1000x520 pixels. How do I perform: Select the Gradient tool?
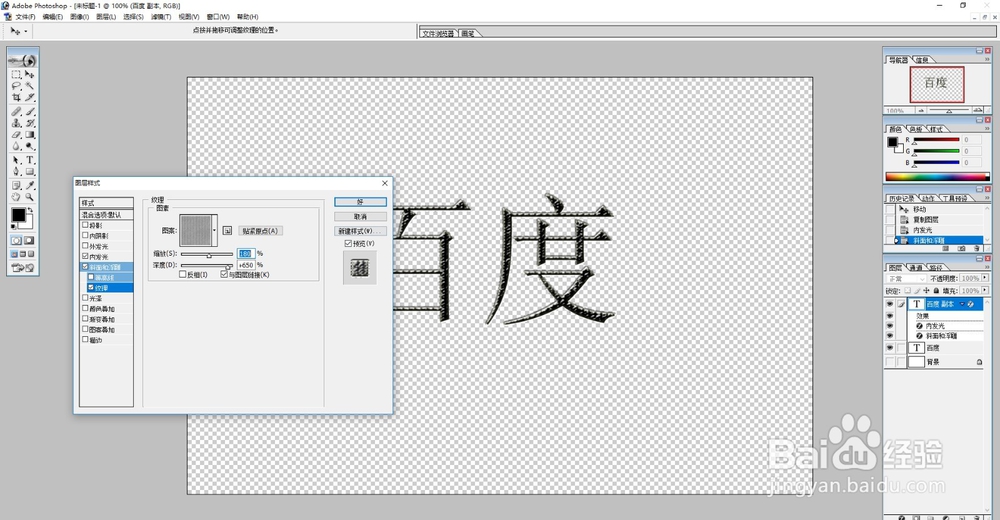pos(29,135)
